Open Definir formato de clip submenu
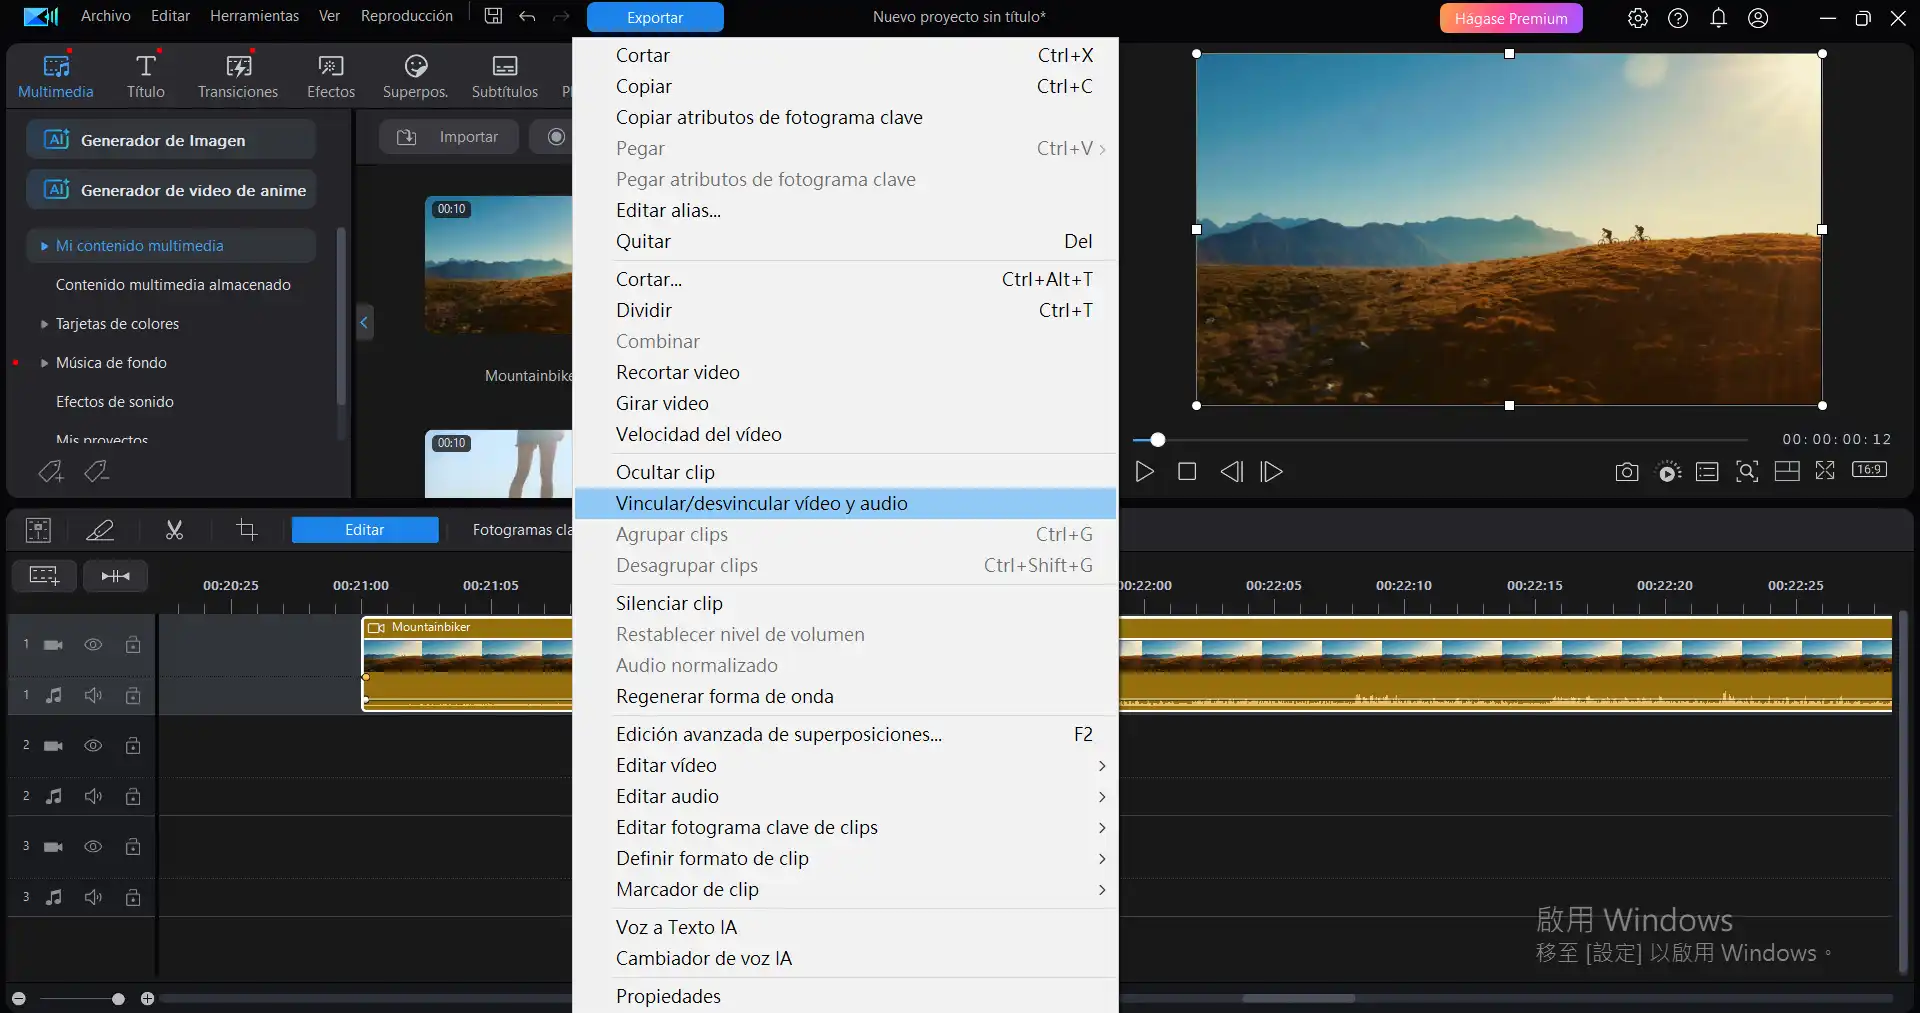This screenshot has width=1920, height=1013. pos(846,859)
